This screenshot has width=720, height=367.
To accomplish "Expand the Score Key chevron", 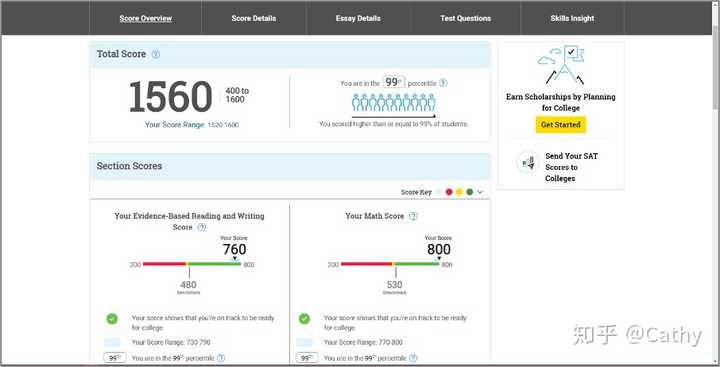I will [480, 192].
